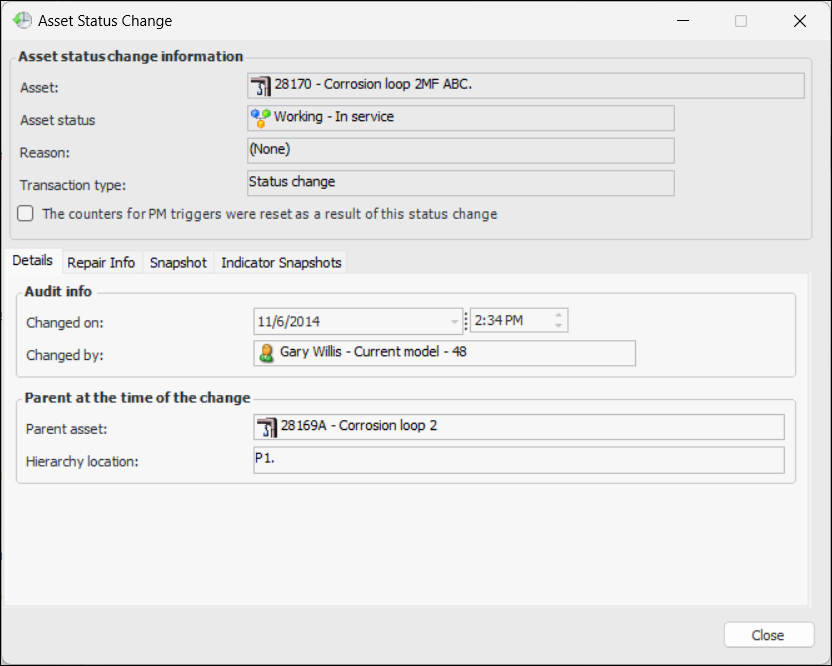
Task: Click the Hierarchy location field P1.
Action: click(x=518, y=460)
